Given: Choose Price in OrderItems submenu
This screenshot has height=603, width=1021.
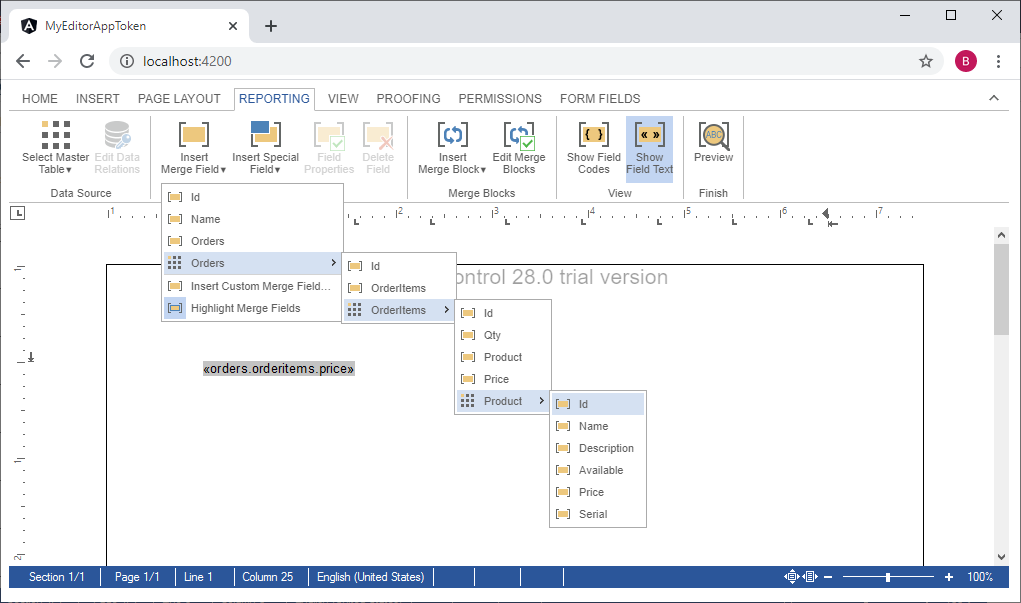Looking at the screenshot, I should click(503, 380).
